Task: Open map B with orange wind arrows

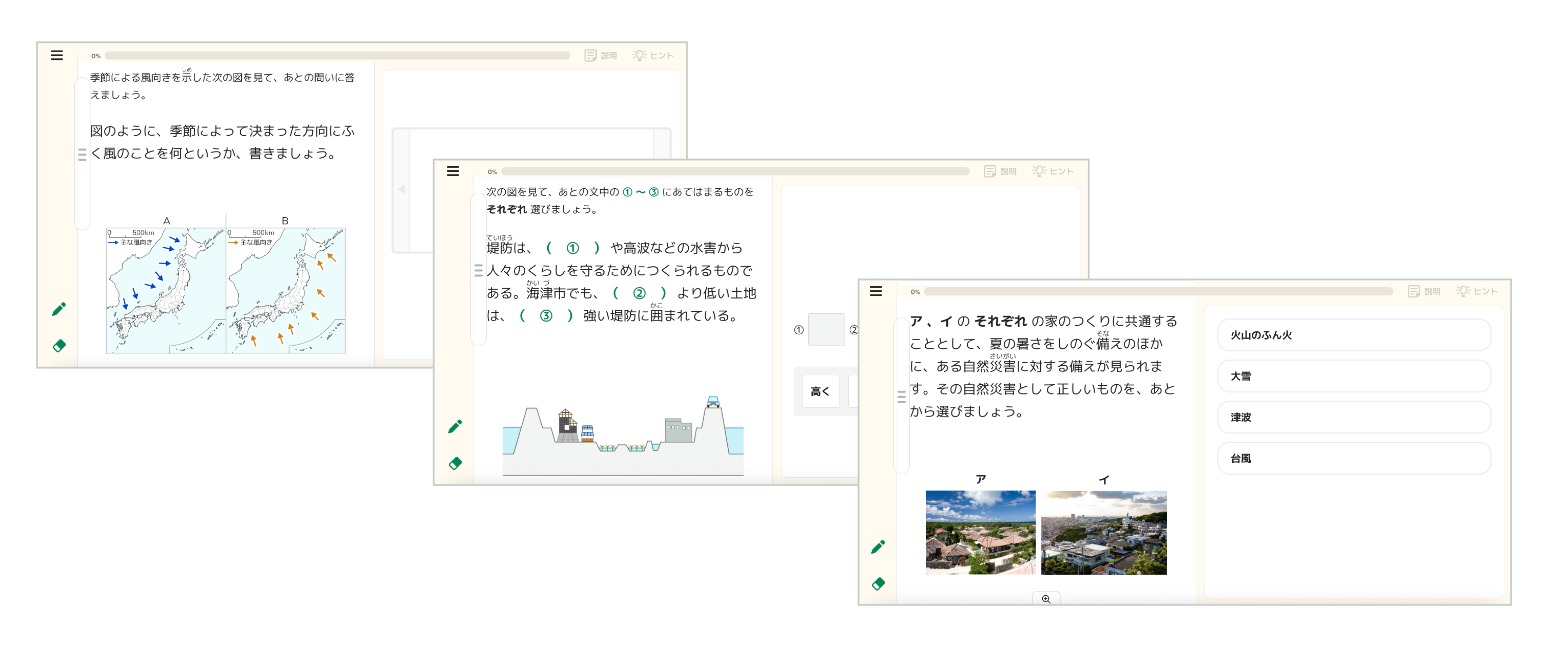Action: [286, 290]
